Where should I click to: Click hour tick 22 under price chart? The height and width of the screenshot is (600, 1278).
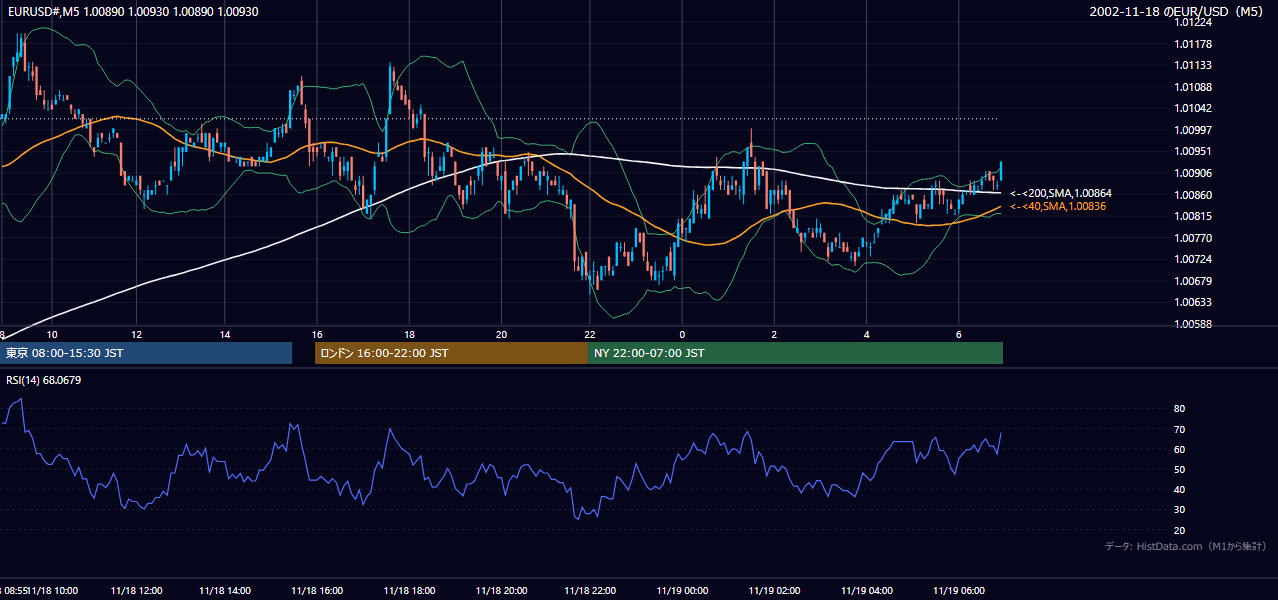[x=591, y=334]
